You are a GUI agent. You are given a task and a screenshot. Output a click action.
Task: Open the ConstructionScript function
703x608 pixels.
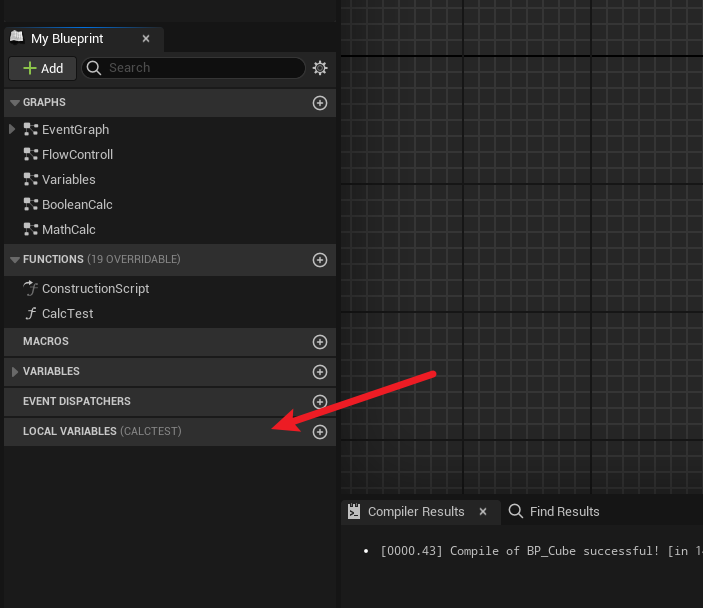tap(95, 288)
